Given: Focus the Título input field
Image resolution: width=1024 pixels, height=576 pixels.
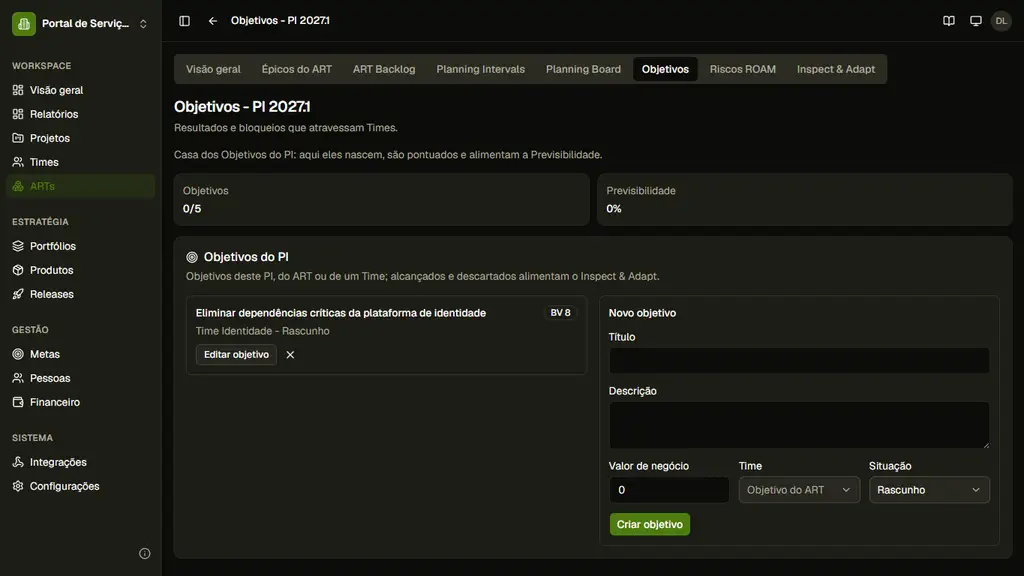Looking at the screenshot, I should click(799, 360).
